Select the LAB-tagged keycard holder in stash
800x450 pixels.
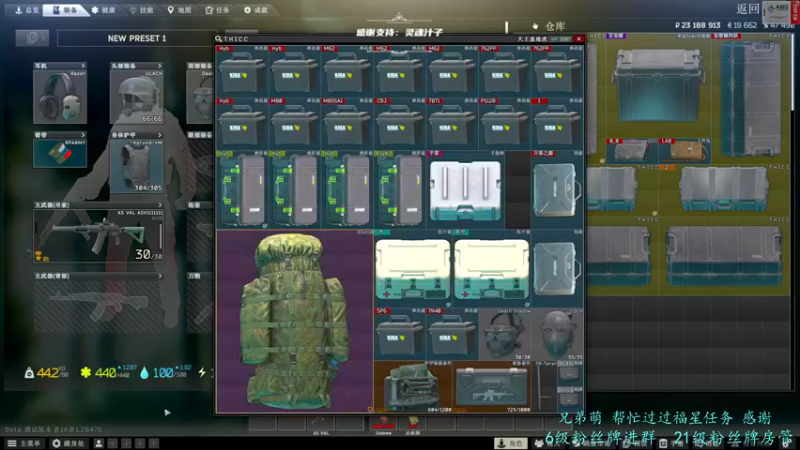685,151
